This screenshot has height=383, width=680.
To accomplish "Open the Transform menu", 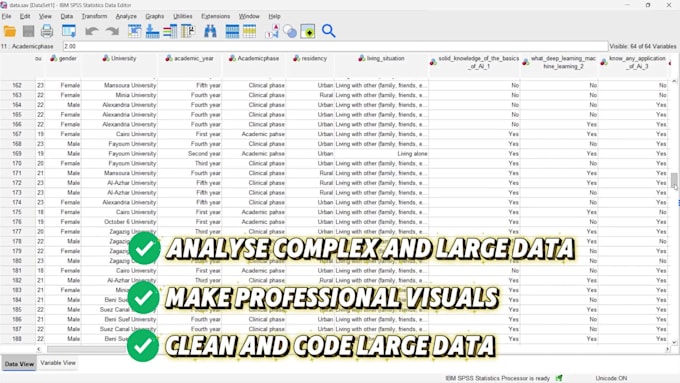I will click(94, 16).
